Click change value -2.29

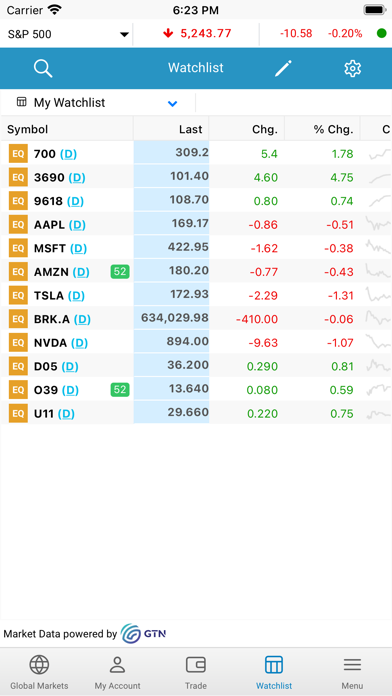(264, 295)
